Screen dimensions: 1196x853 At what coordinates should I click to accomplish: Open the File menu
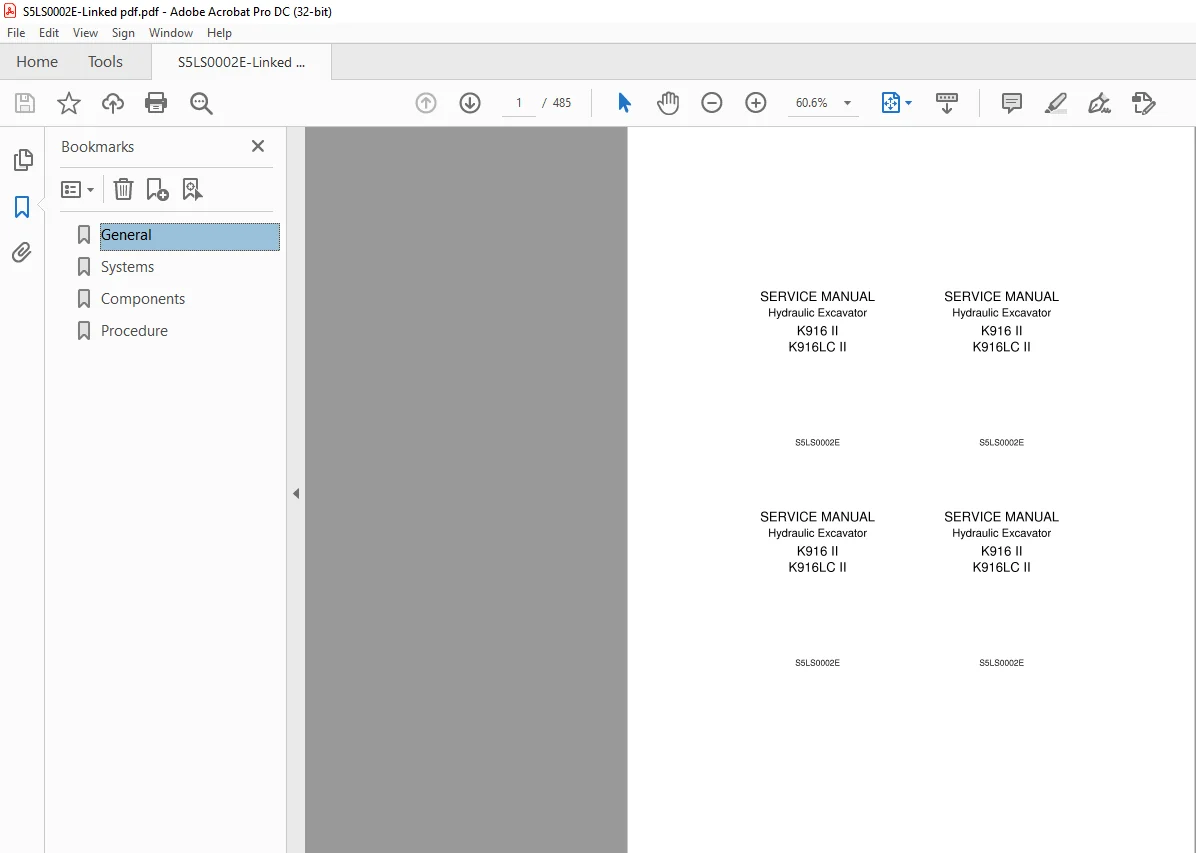[x=16, y=33]
